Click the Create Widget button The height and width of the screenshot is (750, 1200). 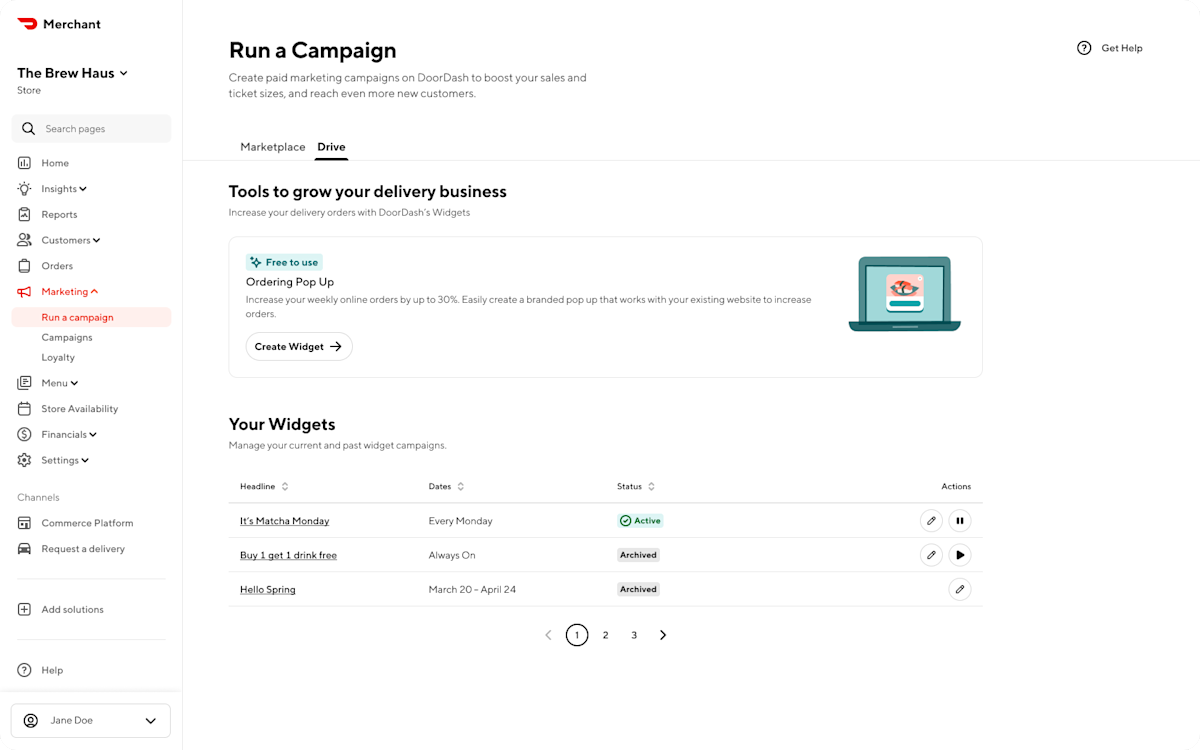299,346
